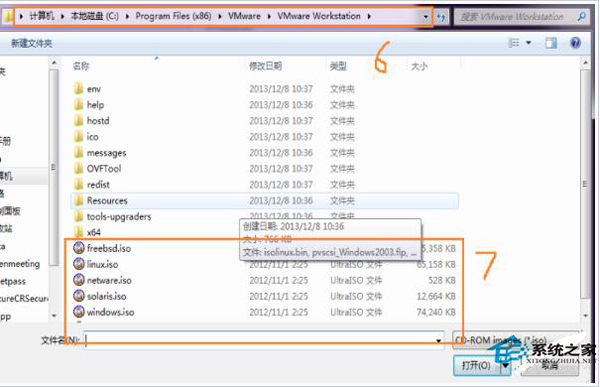Select the freebsd.iso file name
Screen dimensions: 600x387
tap(109, 248)
